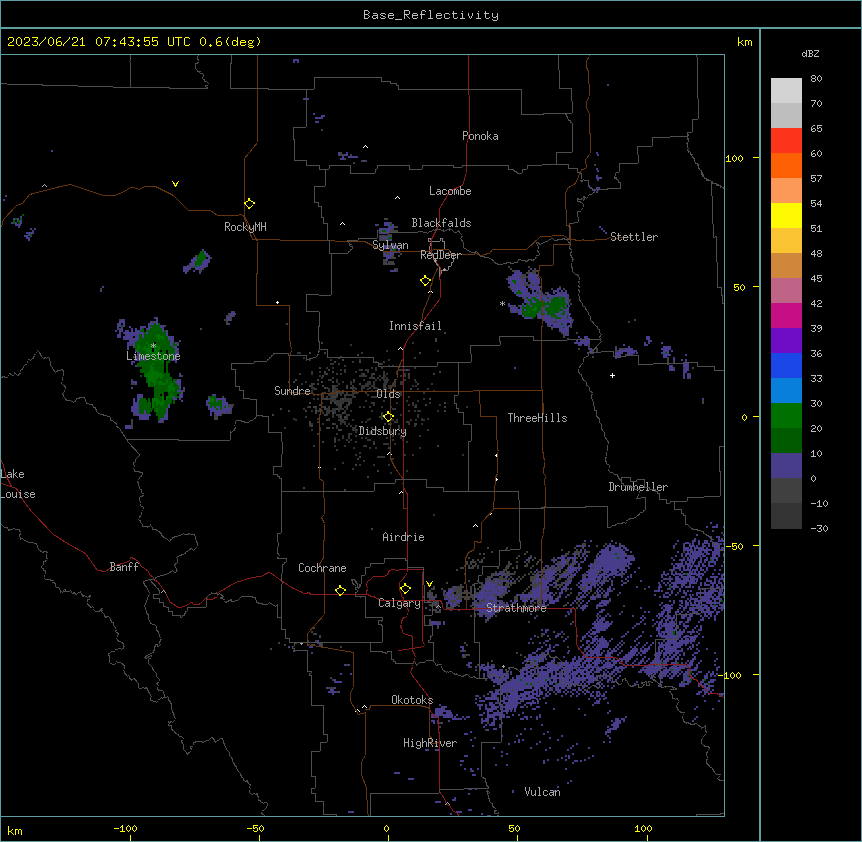Click the Lake Louise label

pyautogui.click(x=16, y=484)
